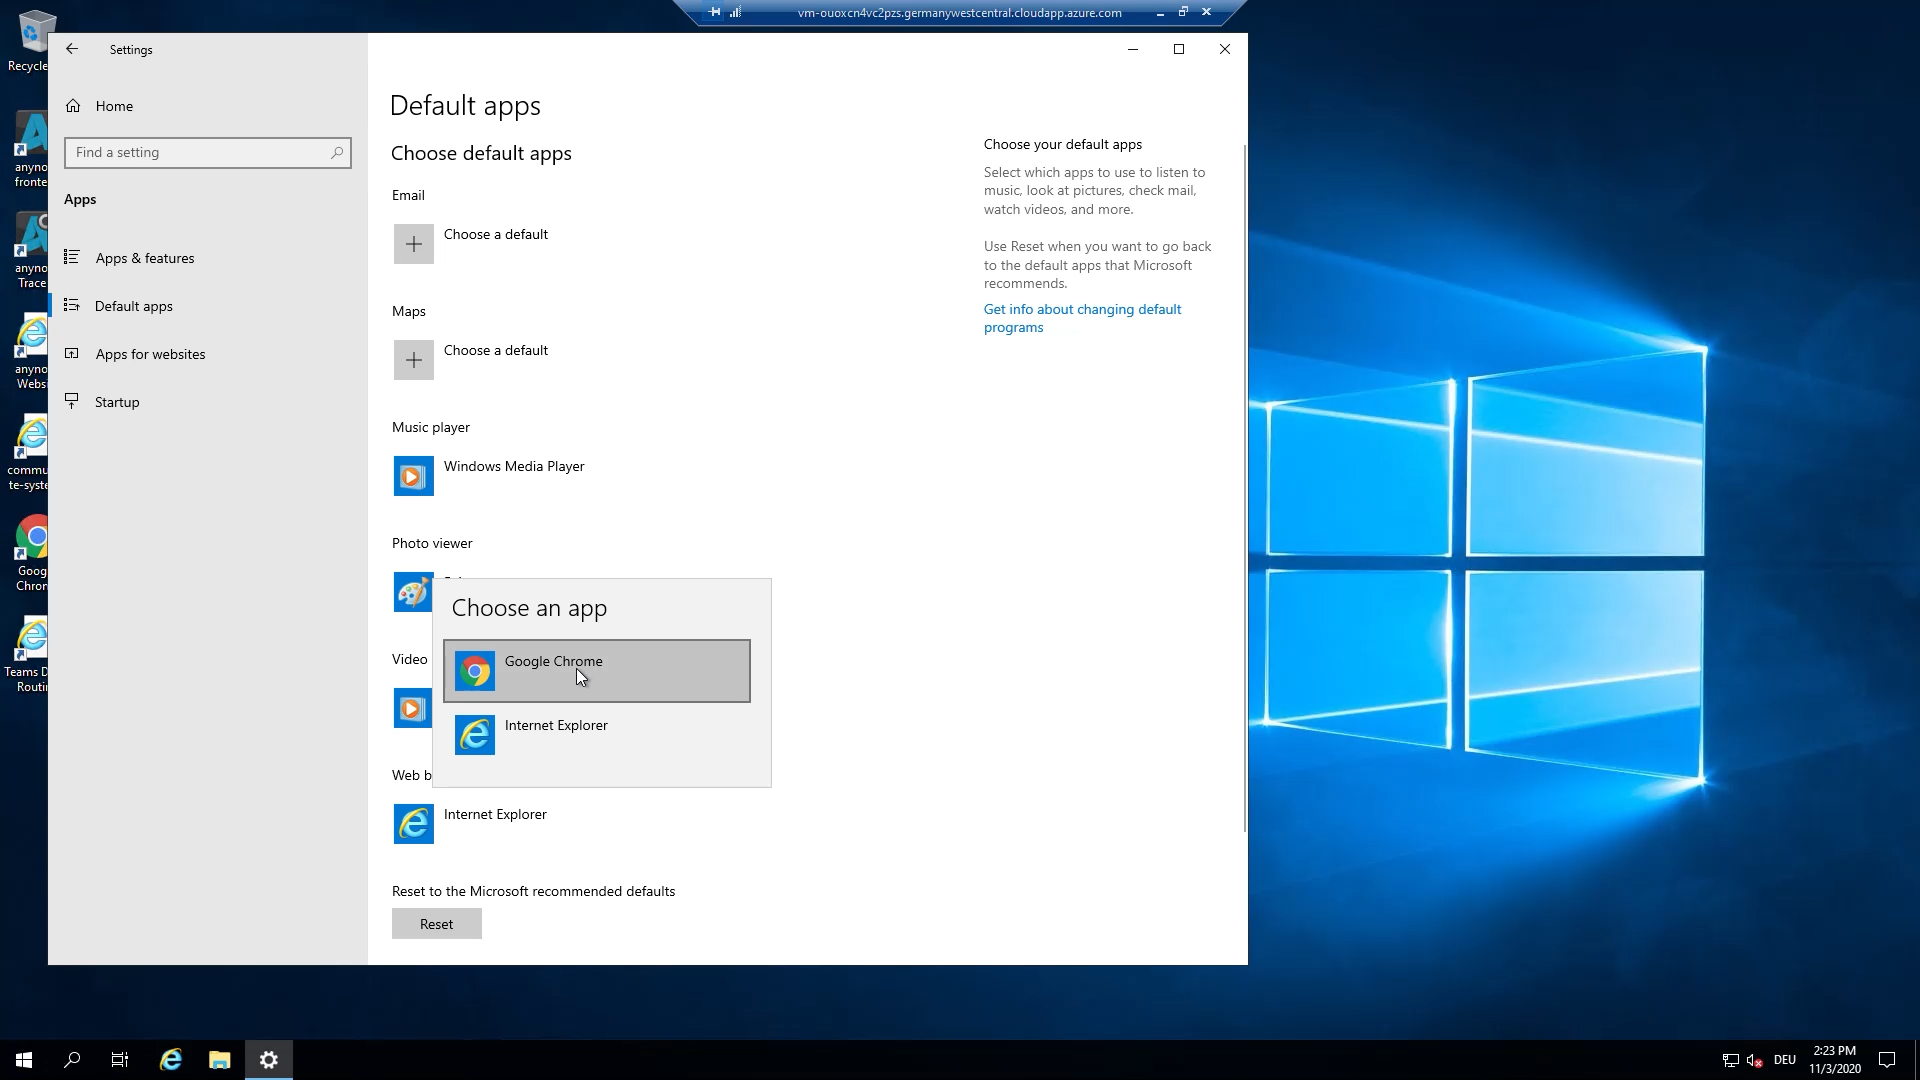Click the Google Chrome icon in app chooser

[x=475, y=671]
